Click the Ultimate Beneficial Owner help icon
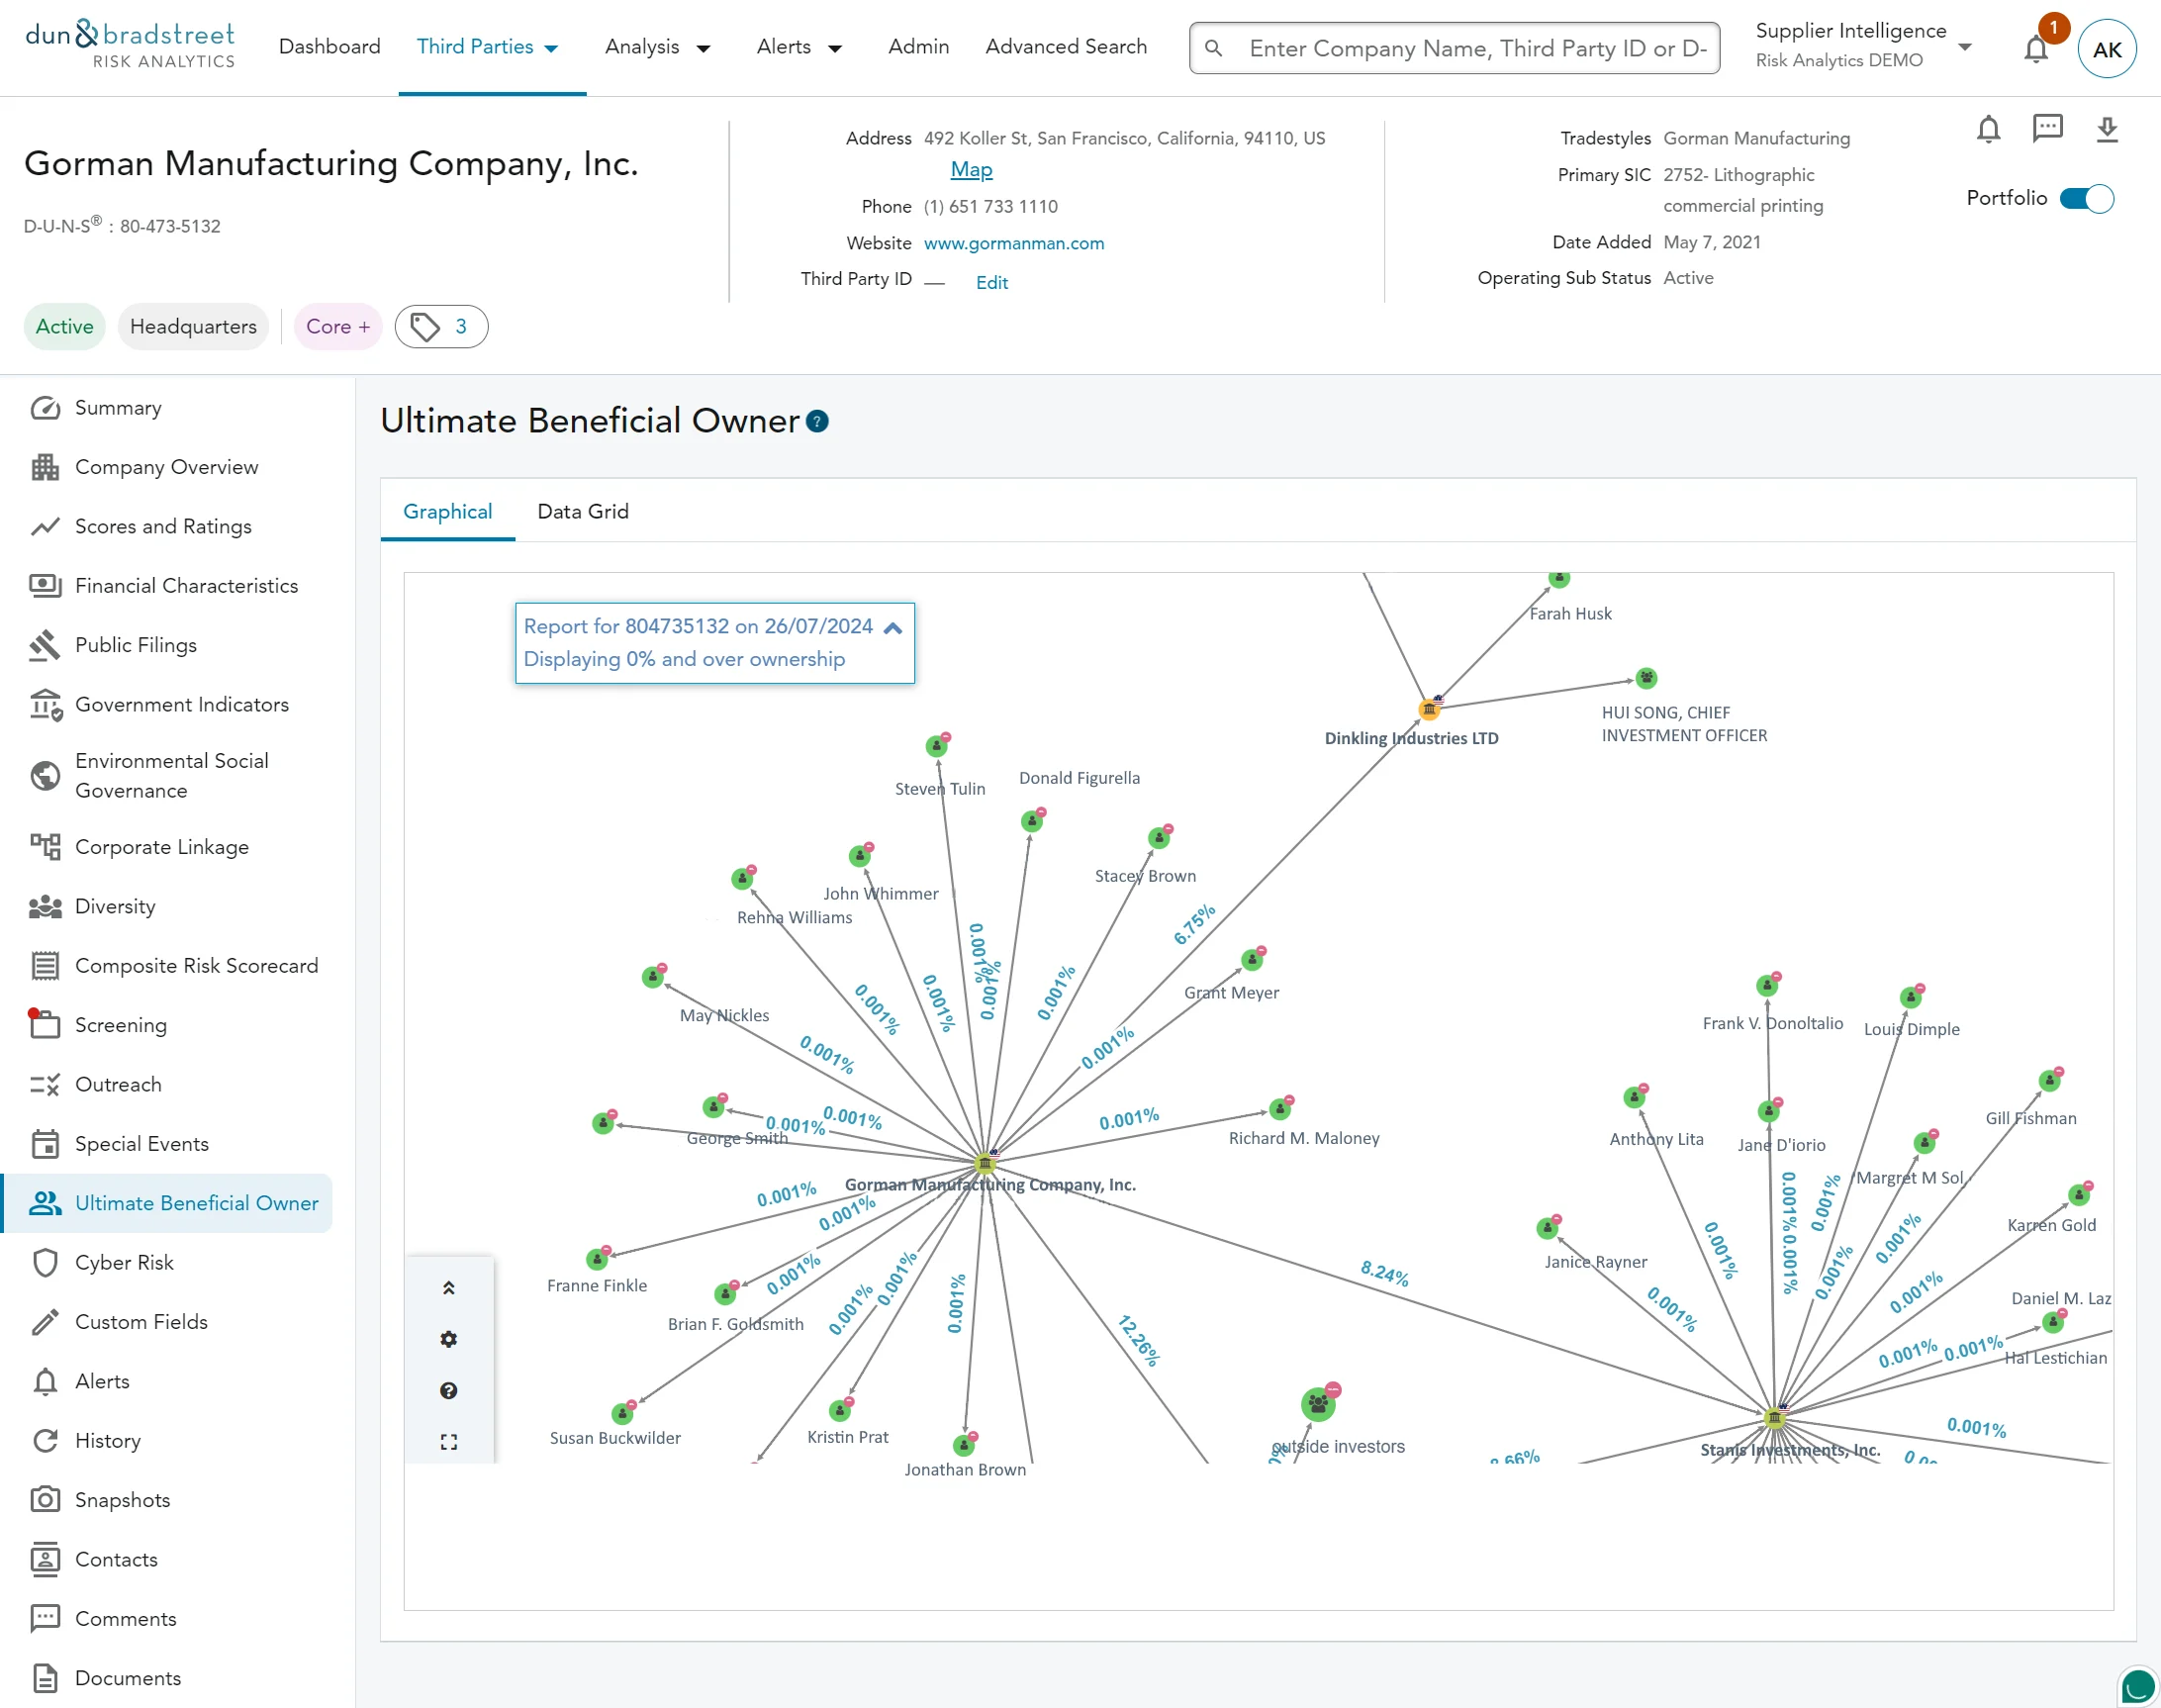 pyautogui.click(x=817, y=421)
